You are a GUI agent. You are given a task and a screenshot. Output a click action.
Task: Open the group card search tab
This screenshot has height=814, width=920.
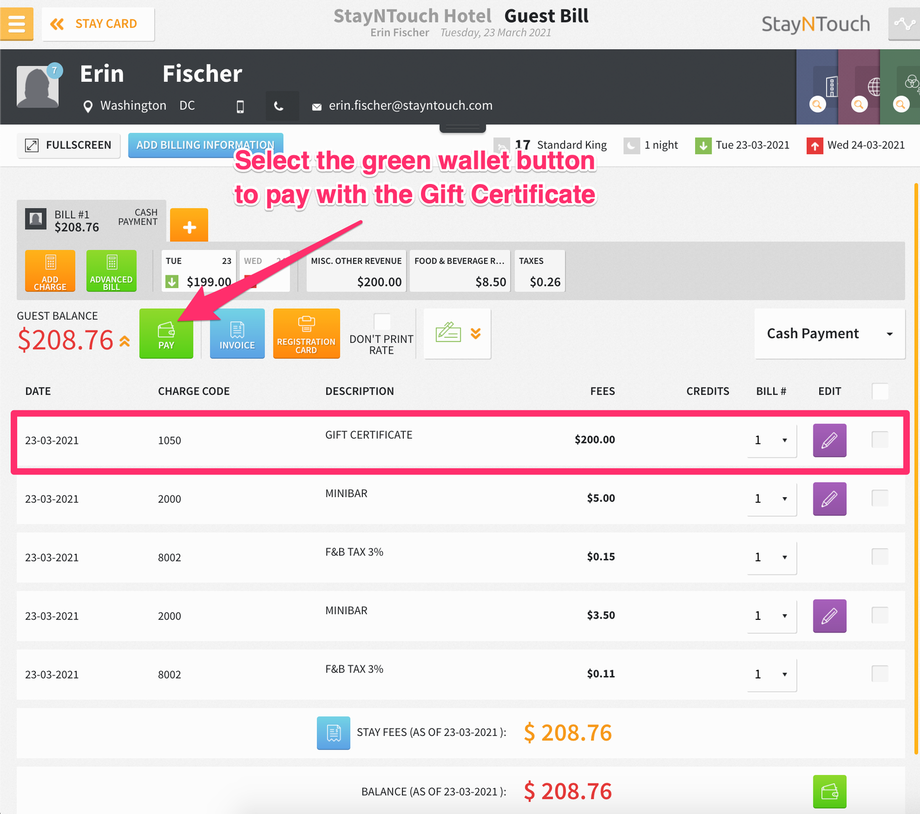(901, 87)
